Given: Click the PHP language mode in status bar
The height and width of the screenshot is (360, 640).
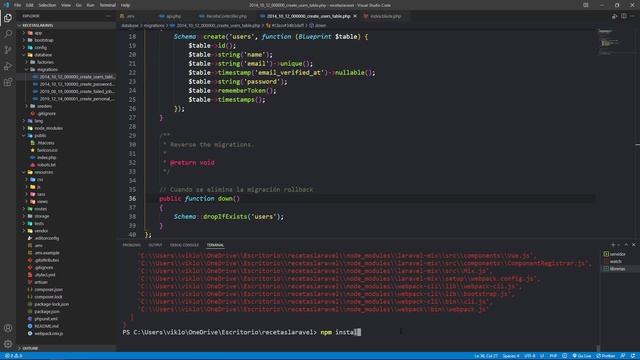Looking at the screenshot, I should click(x=553, y=356).
